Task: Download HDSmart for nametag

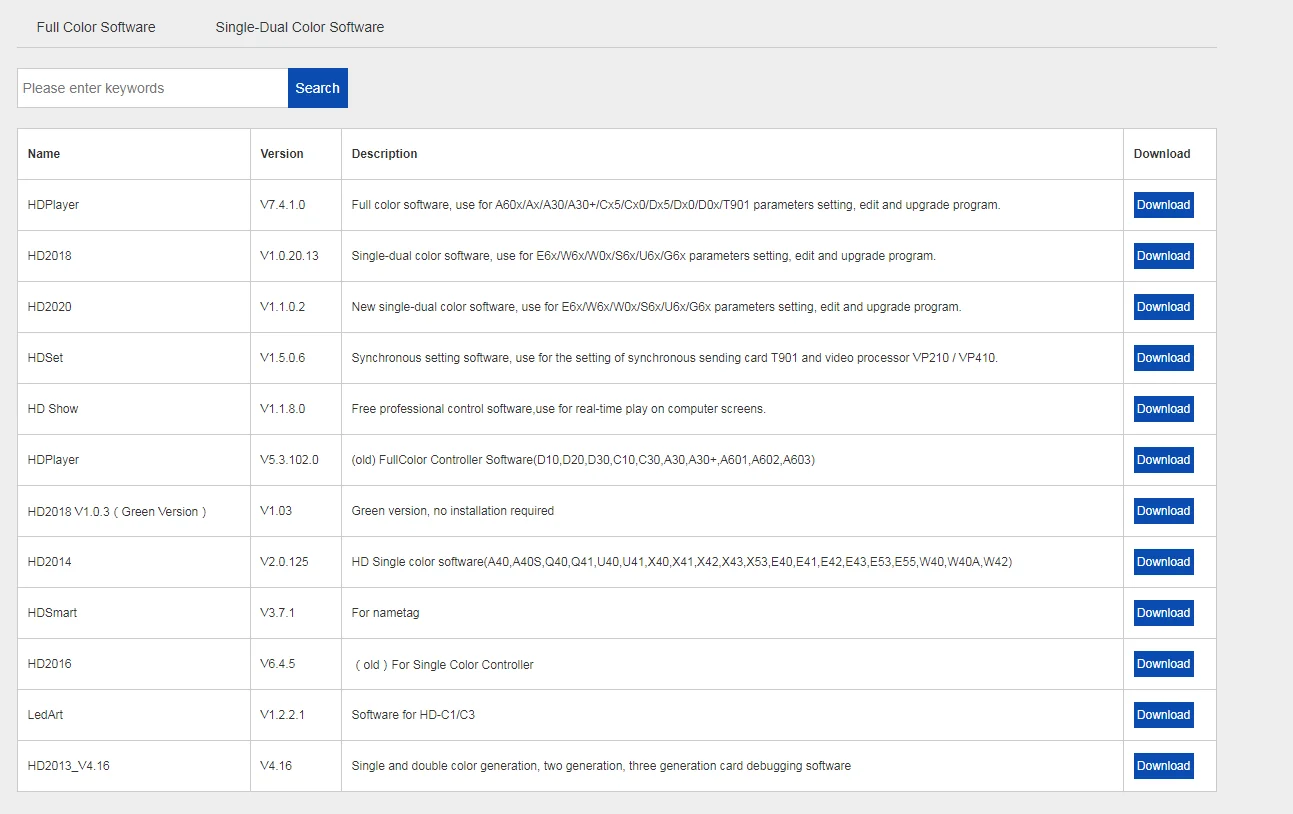Action: pos(1163,613)
